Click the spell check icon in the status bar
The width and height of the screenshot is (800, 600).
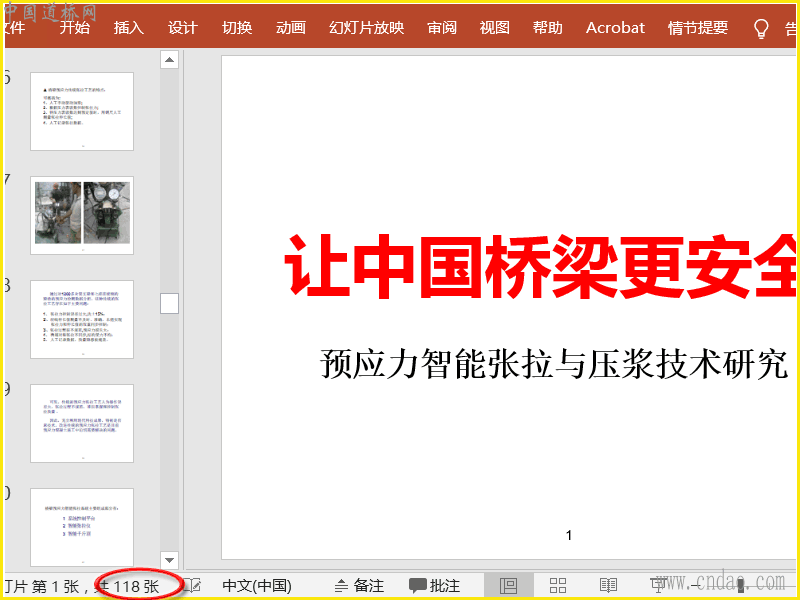[x=192, y=586]
